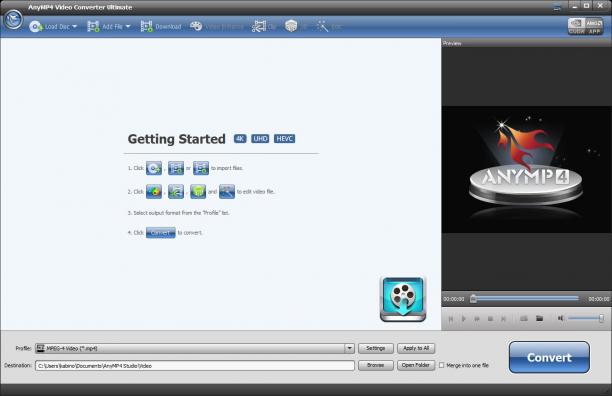The height and width of the screenshot is (396, 612).
Task: Enable Merge into one file checkbox
Action: coord(441,366)
